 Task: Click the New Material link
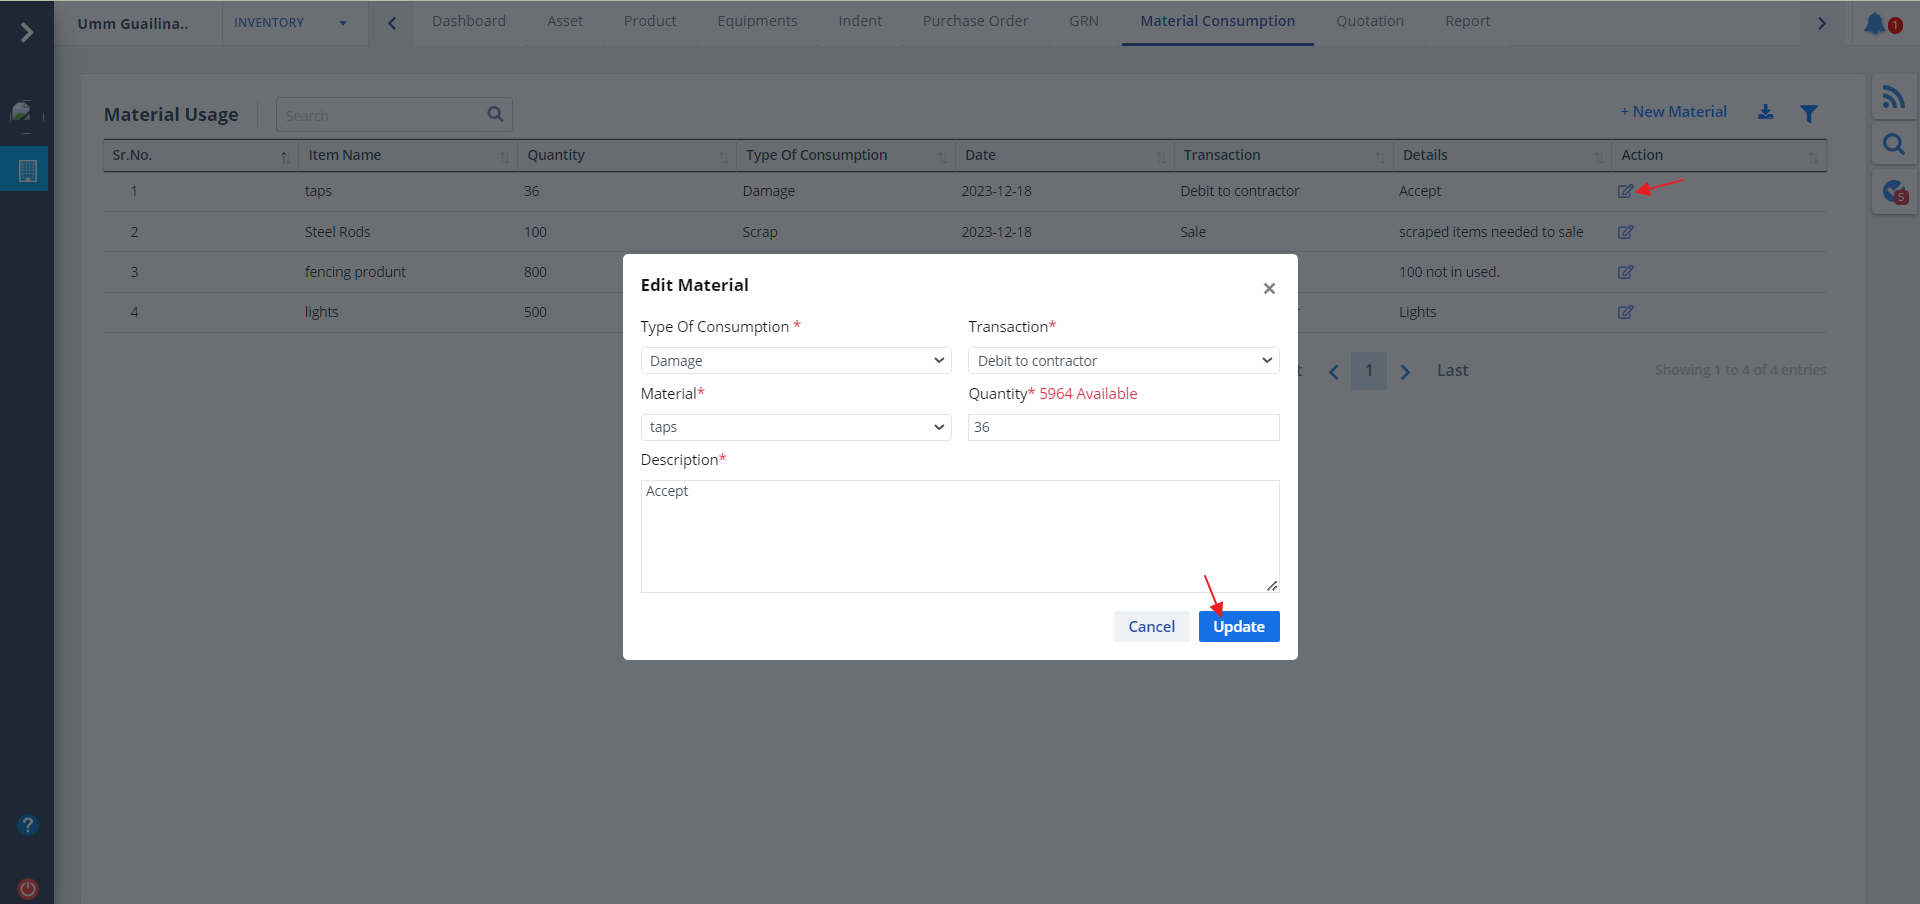click(x=1673, y=112)
